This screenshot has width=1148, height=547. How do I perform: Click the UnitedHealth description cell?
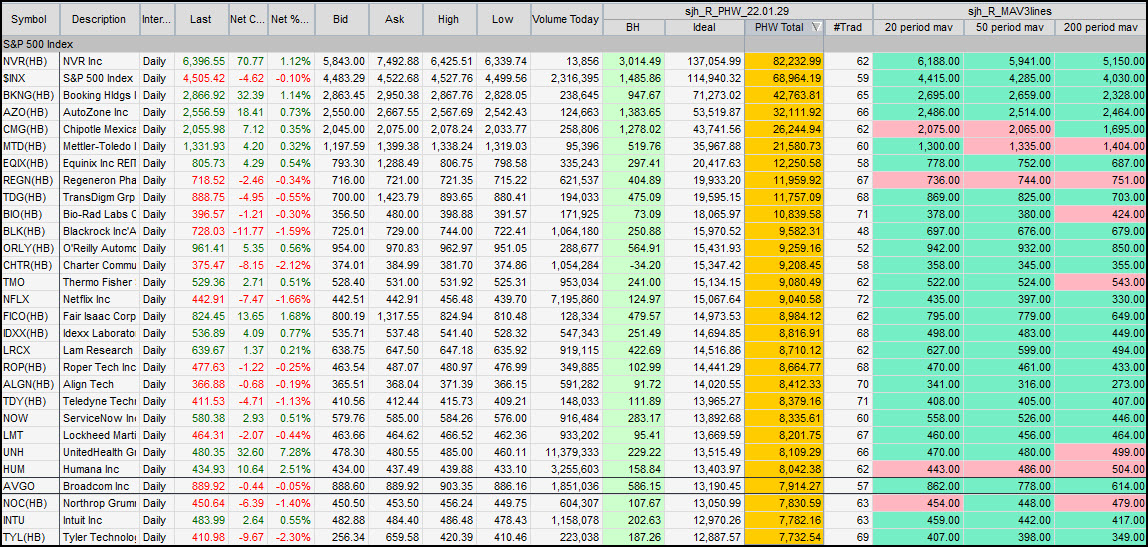click(x=100, y=451)
